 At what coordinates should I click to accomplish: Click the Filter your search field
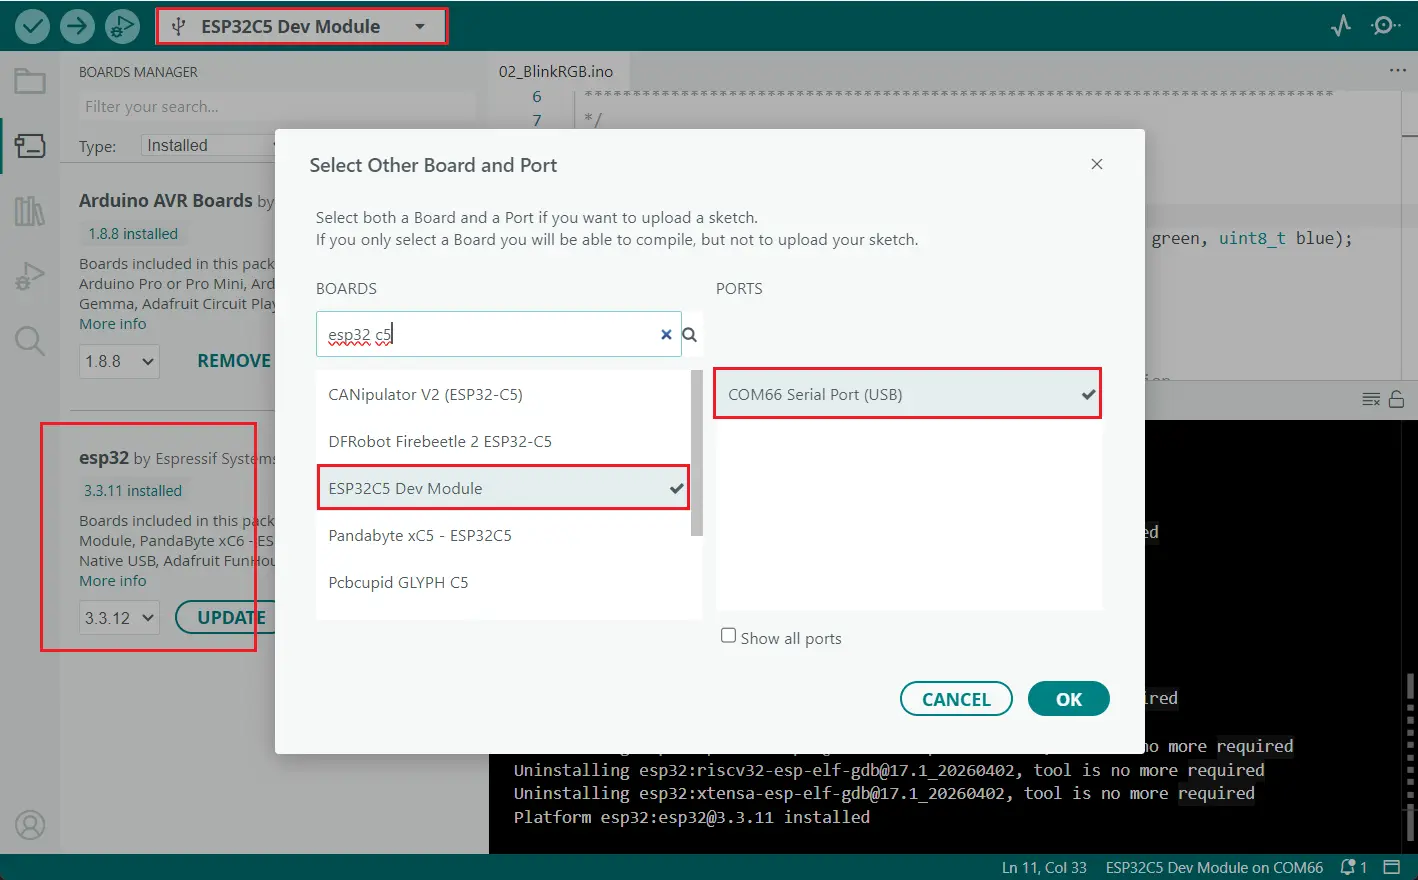click(x=277, y=106)
